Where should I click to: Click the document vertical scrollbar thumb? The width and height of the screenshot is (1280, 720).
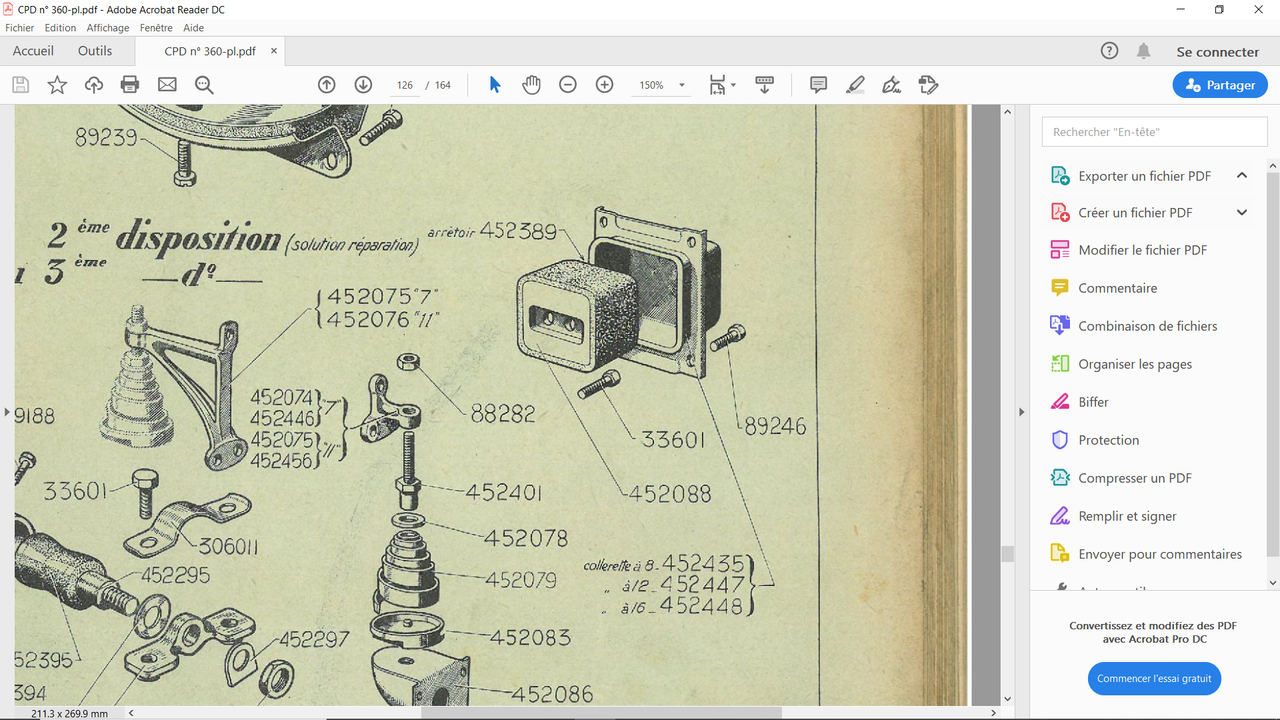click(x=1008, y=554)
